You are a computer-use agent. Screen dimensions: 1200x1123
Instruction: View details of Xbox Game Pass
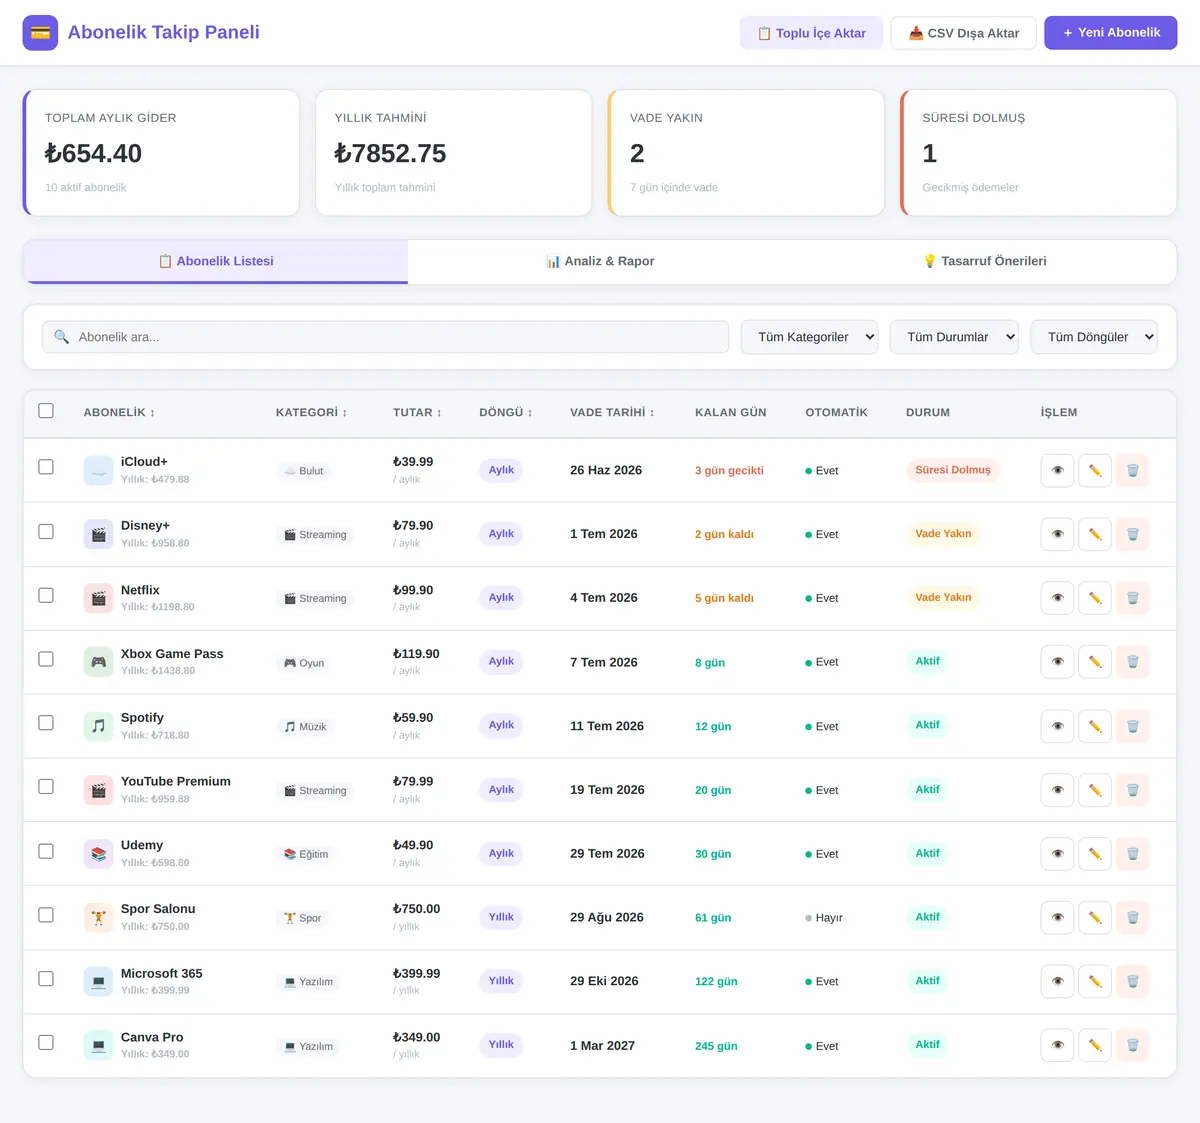point(1057,662)
